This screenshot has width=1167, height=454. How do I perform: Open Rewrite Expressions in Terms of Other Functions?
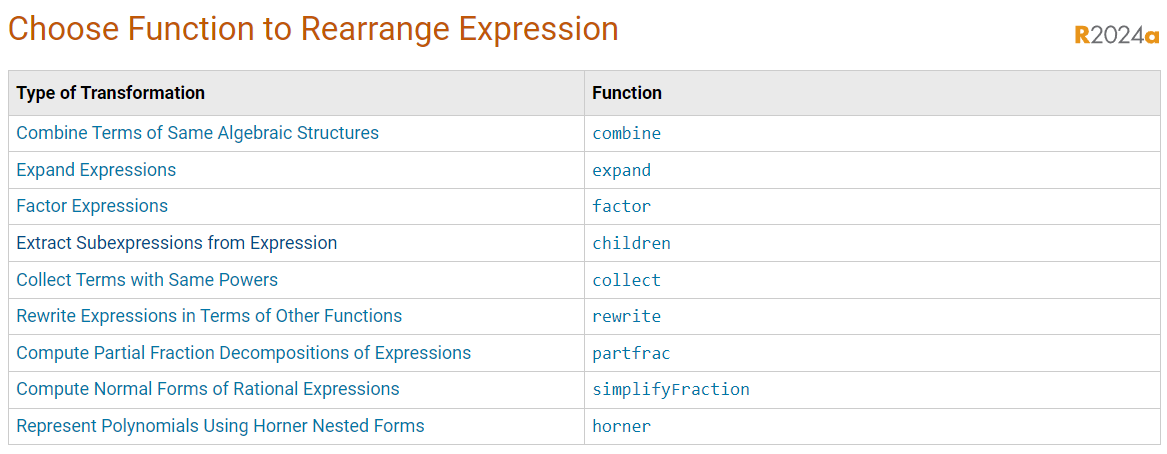coord(209,316)
